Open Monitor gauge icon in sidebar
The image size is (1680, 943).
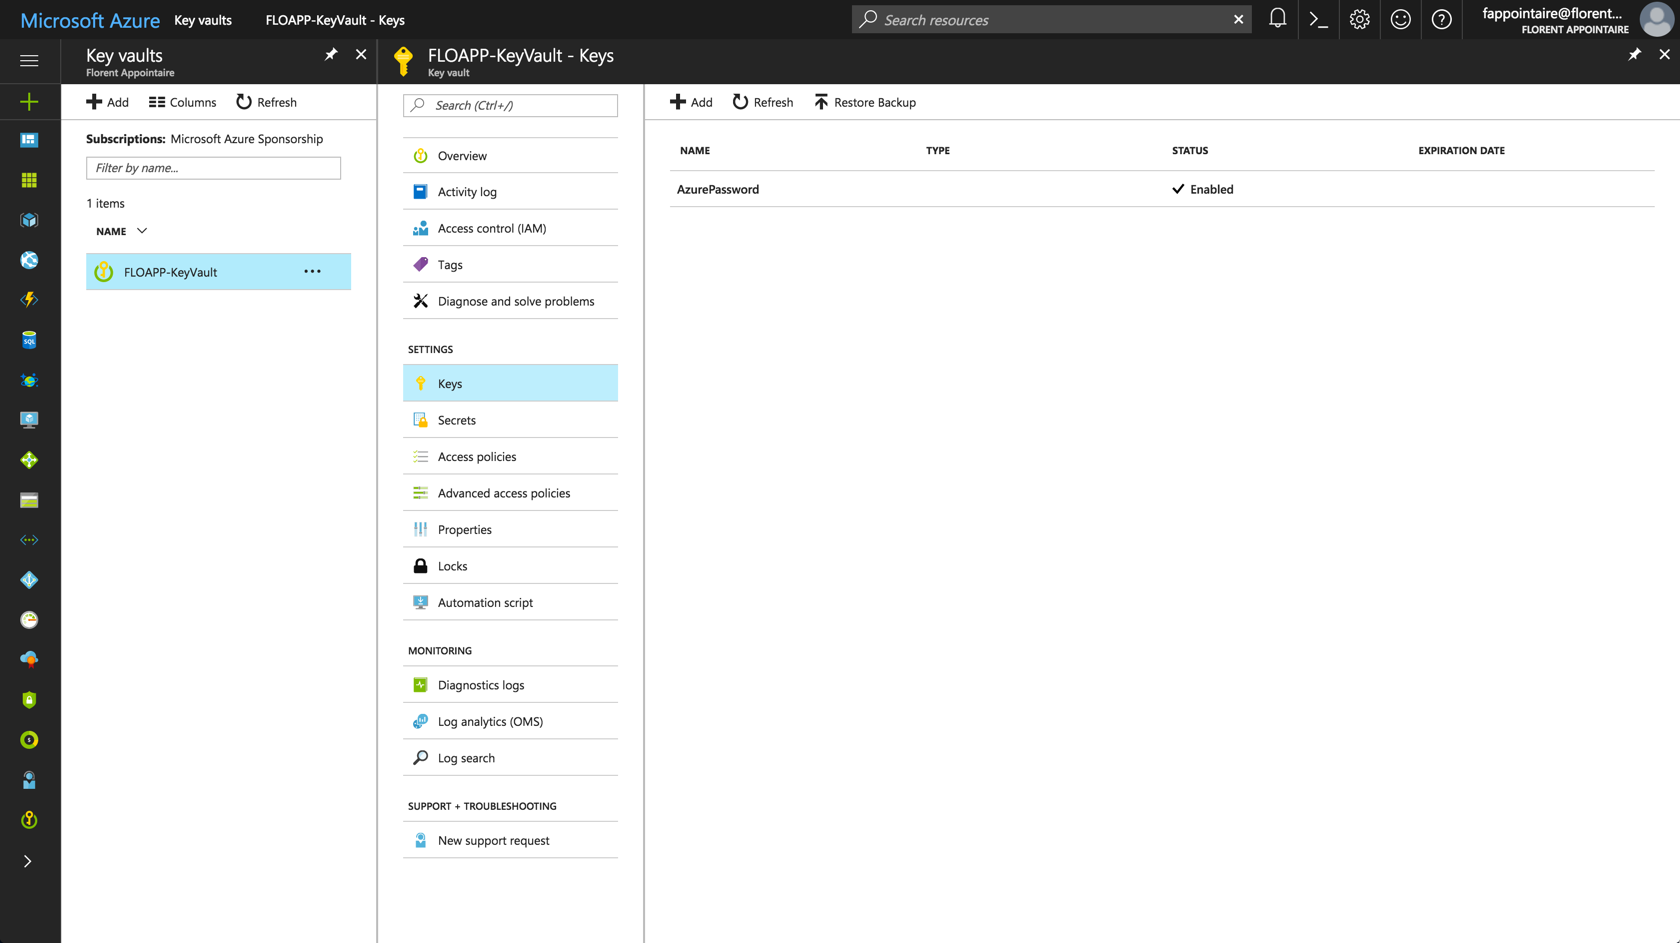pos(29,620)
